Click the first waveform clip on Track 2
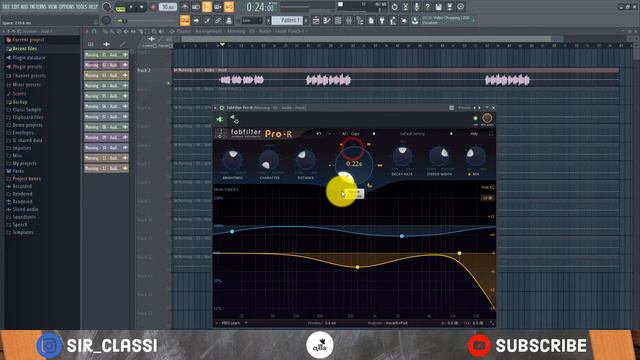This screenshot has width=640, height=360. pos(241,80)
